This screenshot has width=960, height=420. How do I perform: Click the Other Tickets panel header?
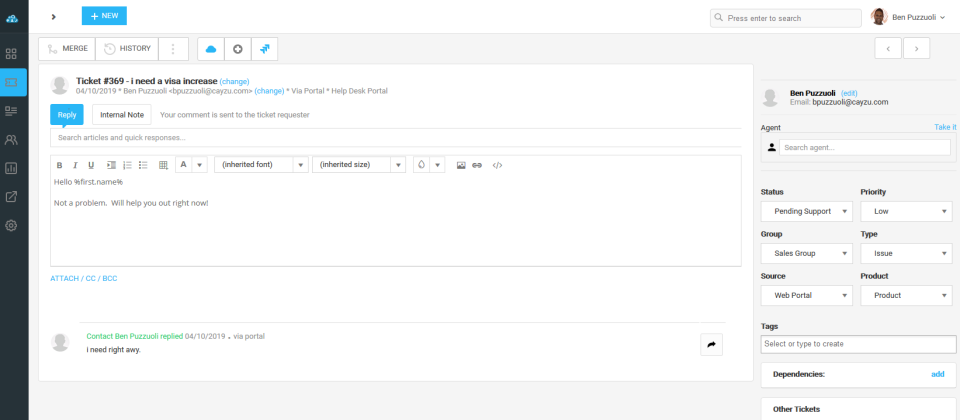(858, 409)
